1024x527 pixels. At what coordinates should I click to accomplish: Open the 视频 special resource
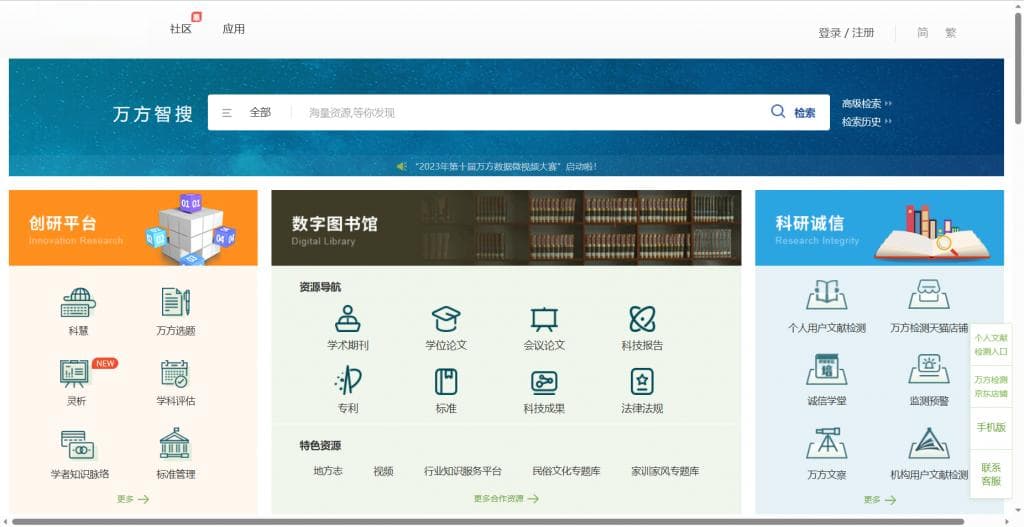click(383, 471)
